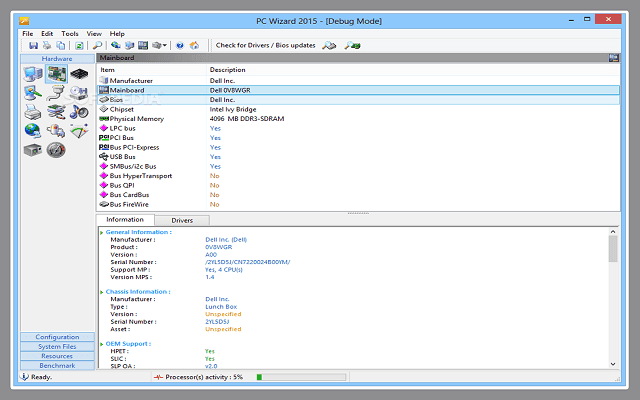Click the magnifier search toolbar icon

tap(97, 45)
